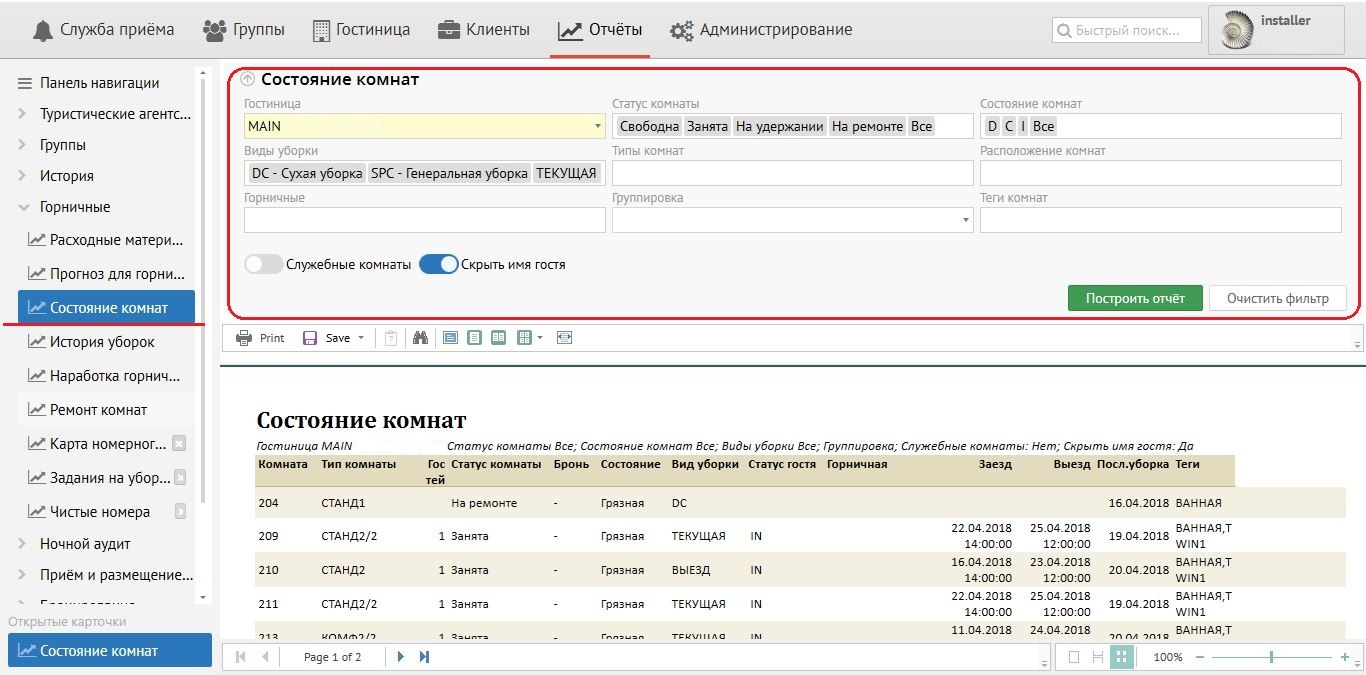Jump to last report page
Image resolution: width=1366 pixels, height=675 pixels.
[x=424, y=657]
